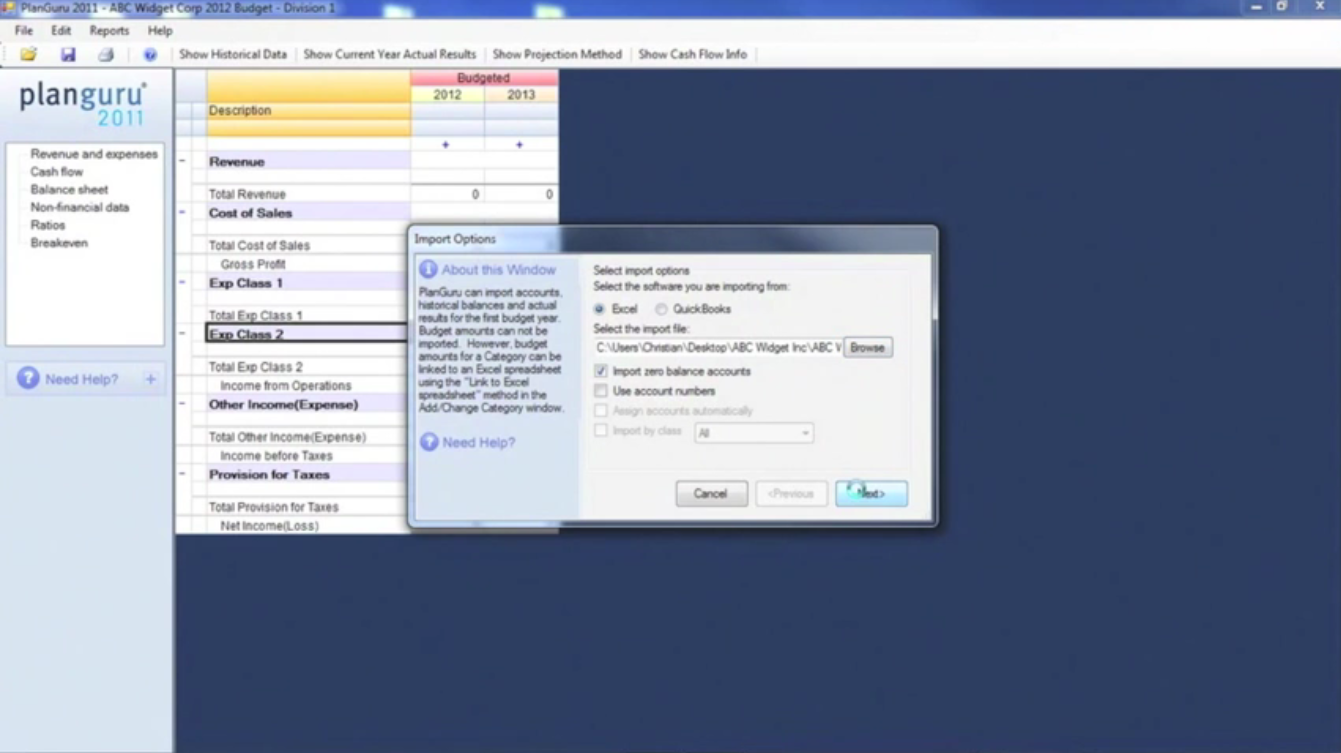The image size is (1341, 753).
Task: Click Show Historical Data in the toolbar
Action: (233, 55)
